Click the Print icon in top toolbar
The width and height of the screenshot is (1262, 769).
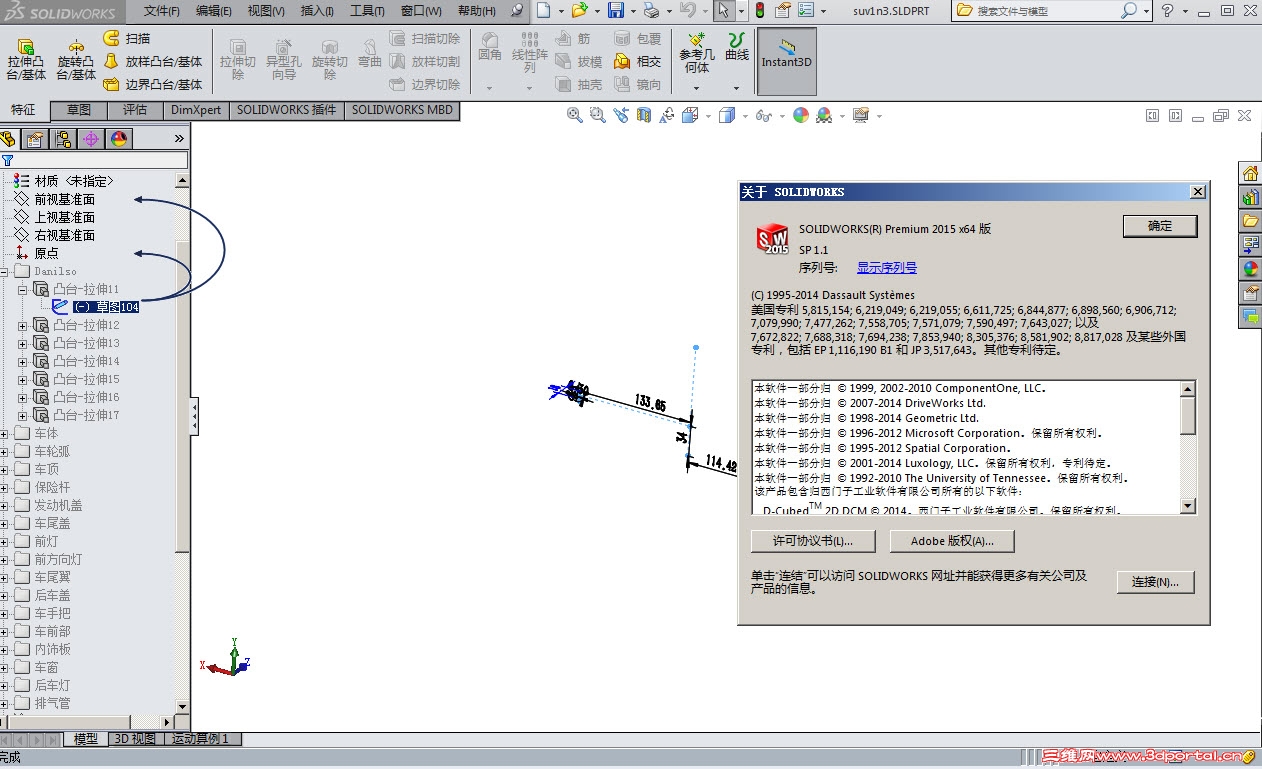pyautogui.click(x=651, y=11)
